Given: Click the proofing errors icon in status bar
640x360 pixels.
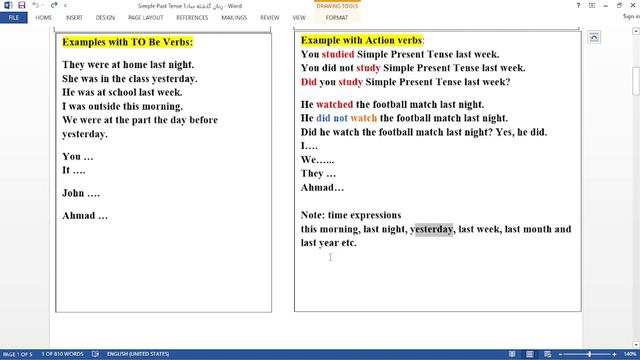Looking at the screenshot, I should tap(95, 354).
